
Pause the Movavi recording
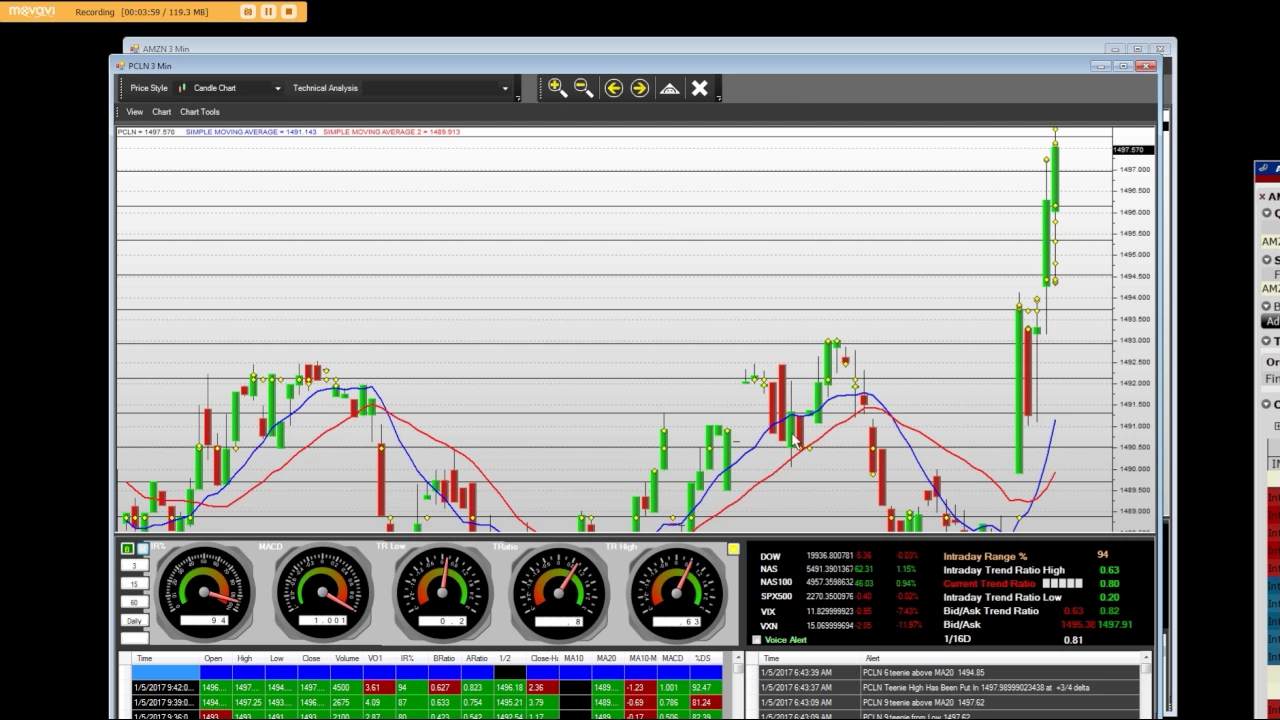(268, 12)
